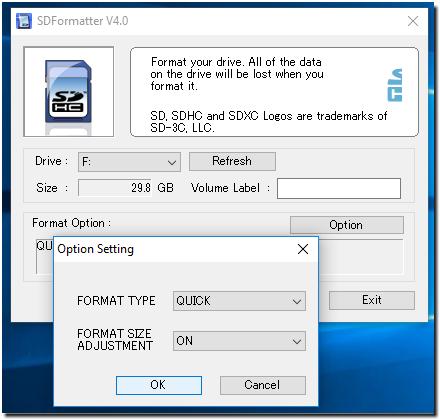Click the 'FORMAT SIZE ADJUSTMENT' label
This screenshot has height=419, width=440.
click(115, 340)
